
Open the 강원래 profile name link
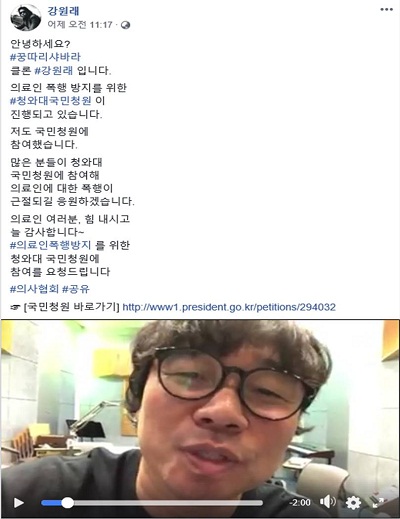(63, 11)
